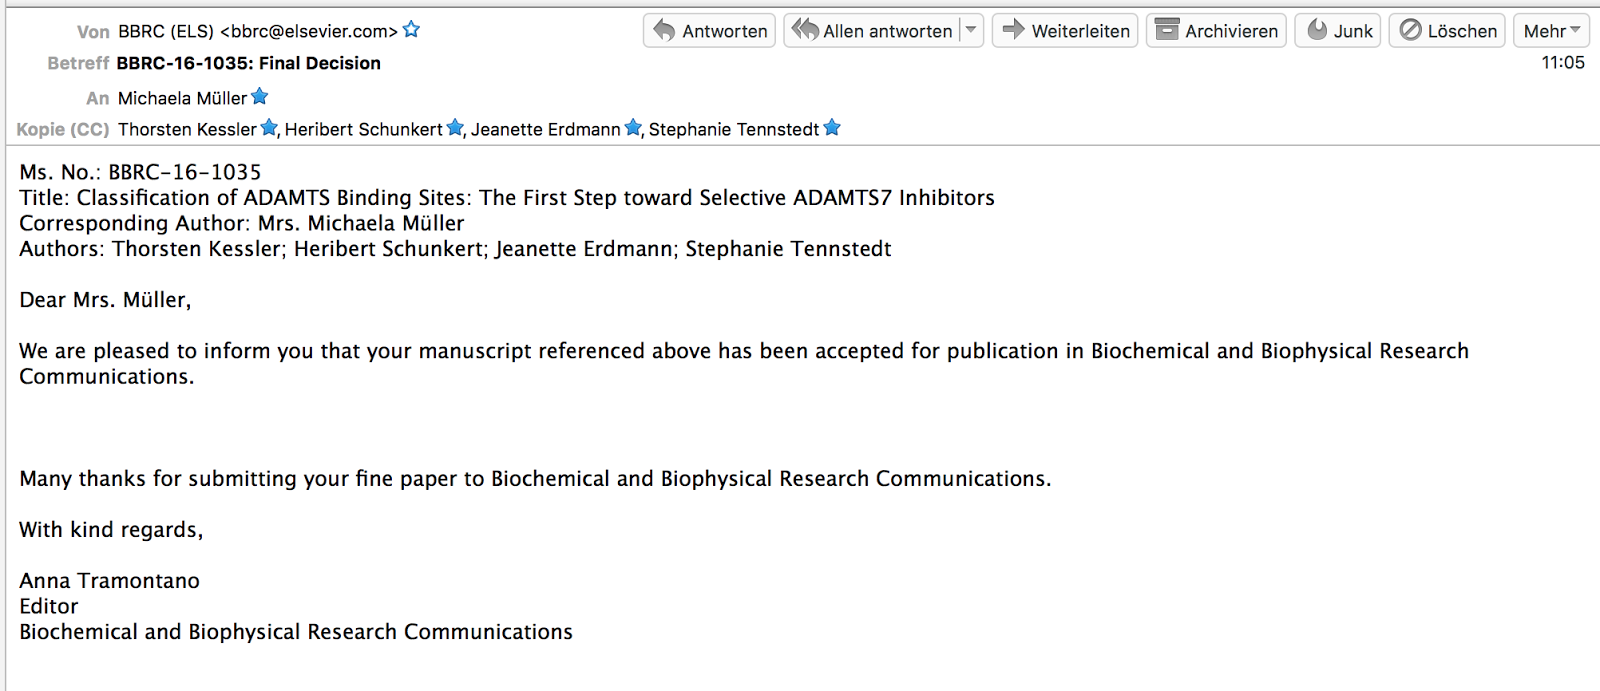Image resolution: width=1600 pixels, height=691 pixels.
Task: Click star icon beside Stephanie Tennstedt
Action: pos(832,128)
